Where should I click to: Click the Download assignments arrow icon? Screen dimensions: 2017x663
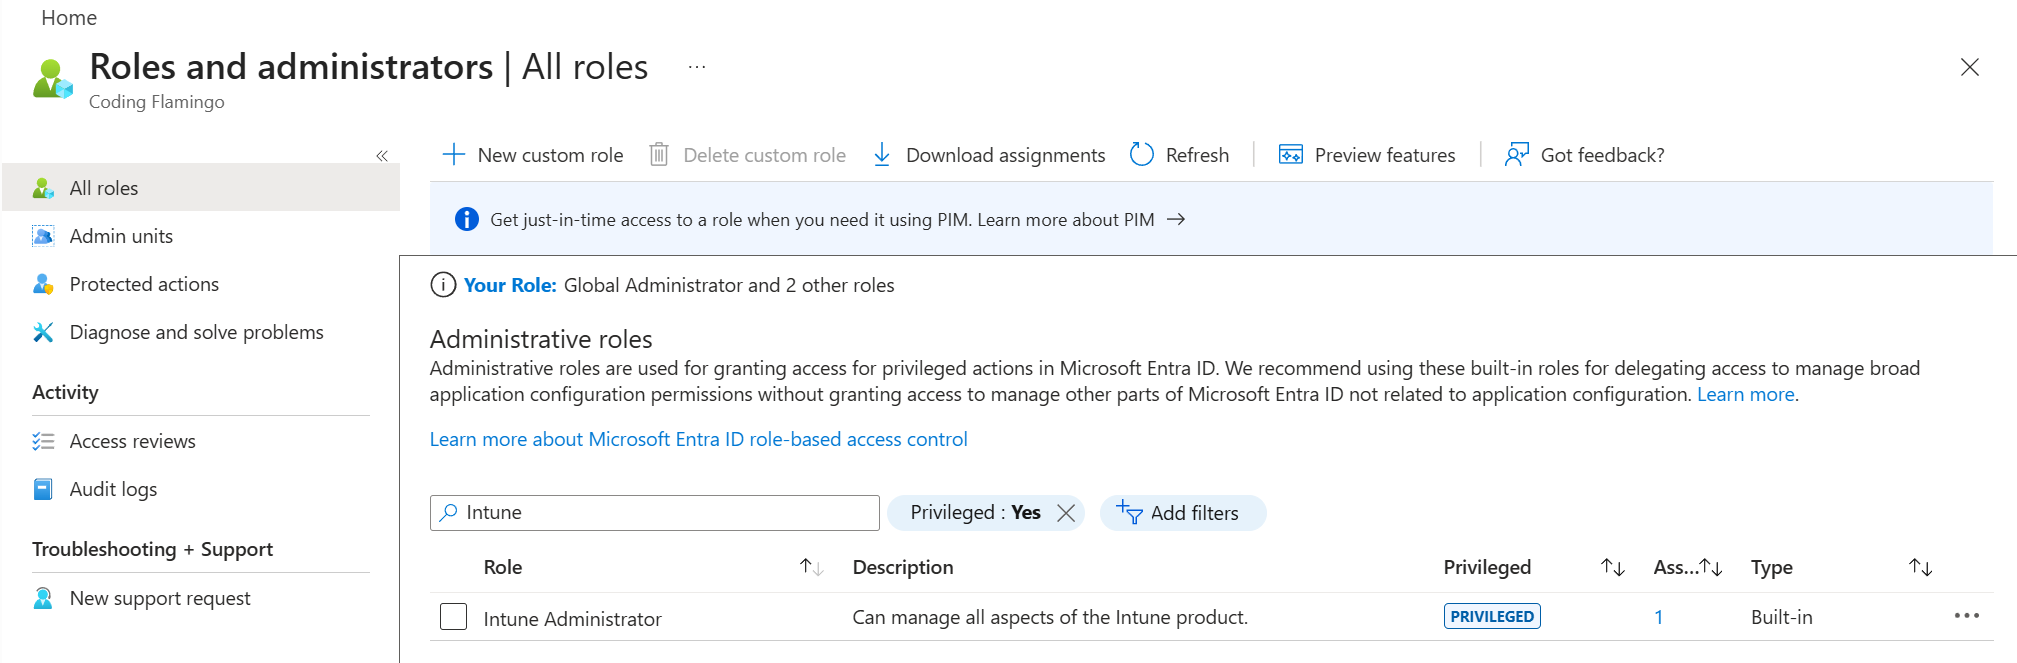click(x=882, y=155)
